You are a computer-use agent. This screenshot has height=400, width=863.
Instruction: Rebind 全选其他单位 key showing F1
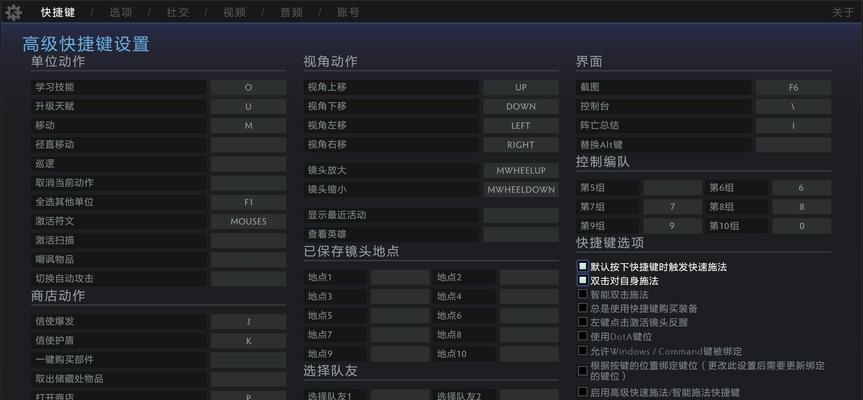click(248, 202)
